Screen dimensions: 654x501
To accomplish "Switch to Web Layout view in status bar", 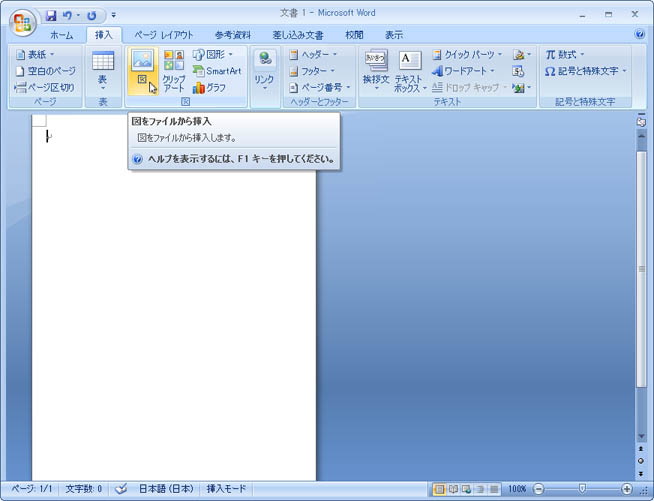I will click(466, 489).
